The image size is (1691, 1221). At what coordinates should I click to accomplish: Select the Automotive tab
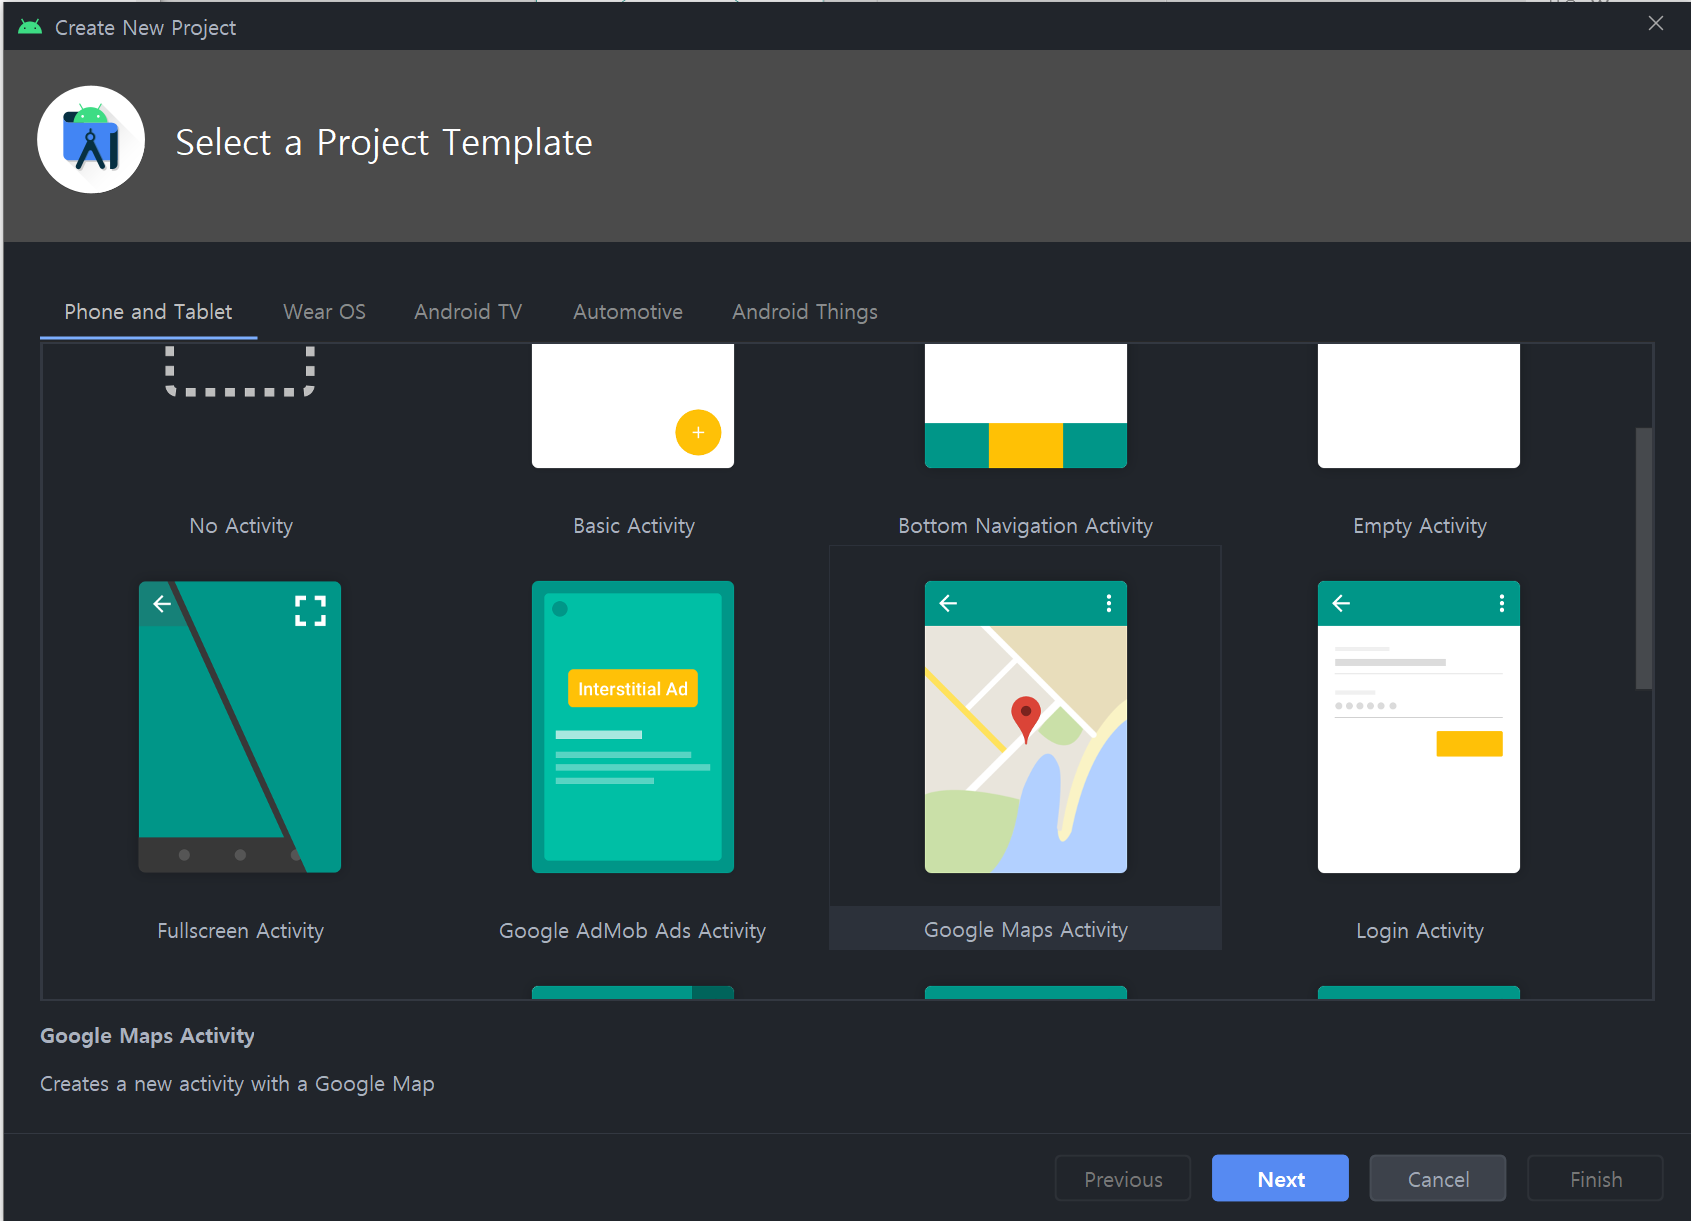coord(628,312)
